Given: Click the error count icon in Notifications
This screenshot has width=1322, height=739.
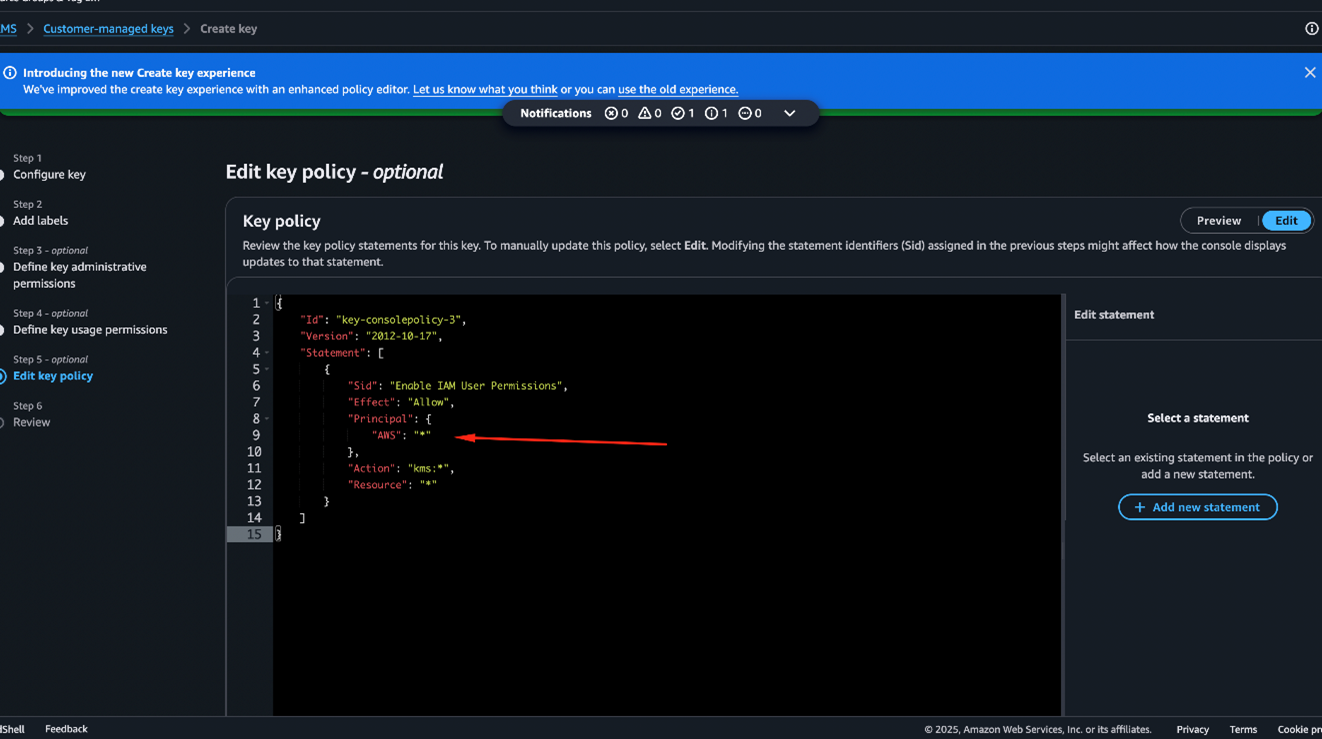Looking at the screenshot, I should click(611, 114).
